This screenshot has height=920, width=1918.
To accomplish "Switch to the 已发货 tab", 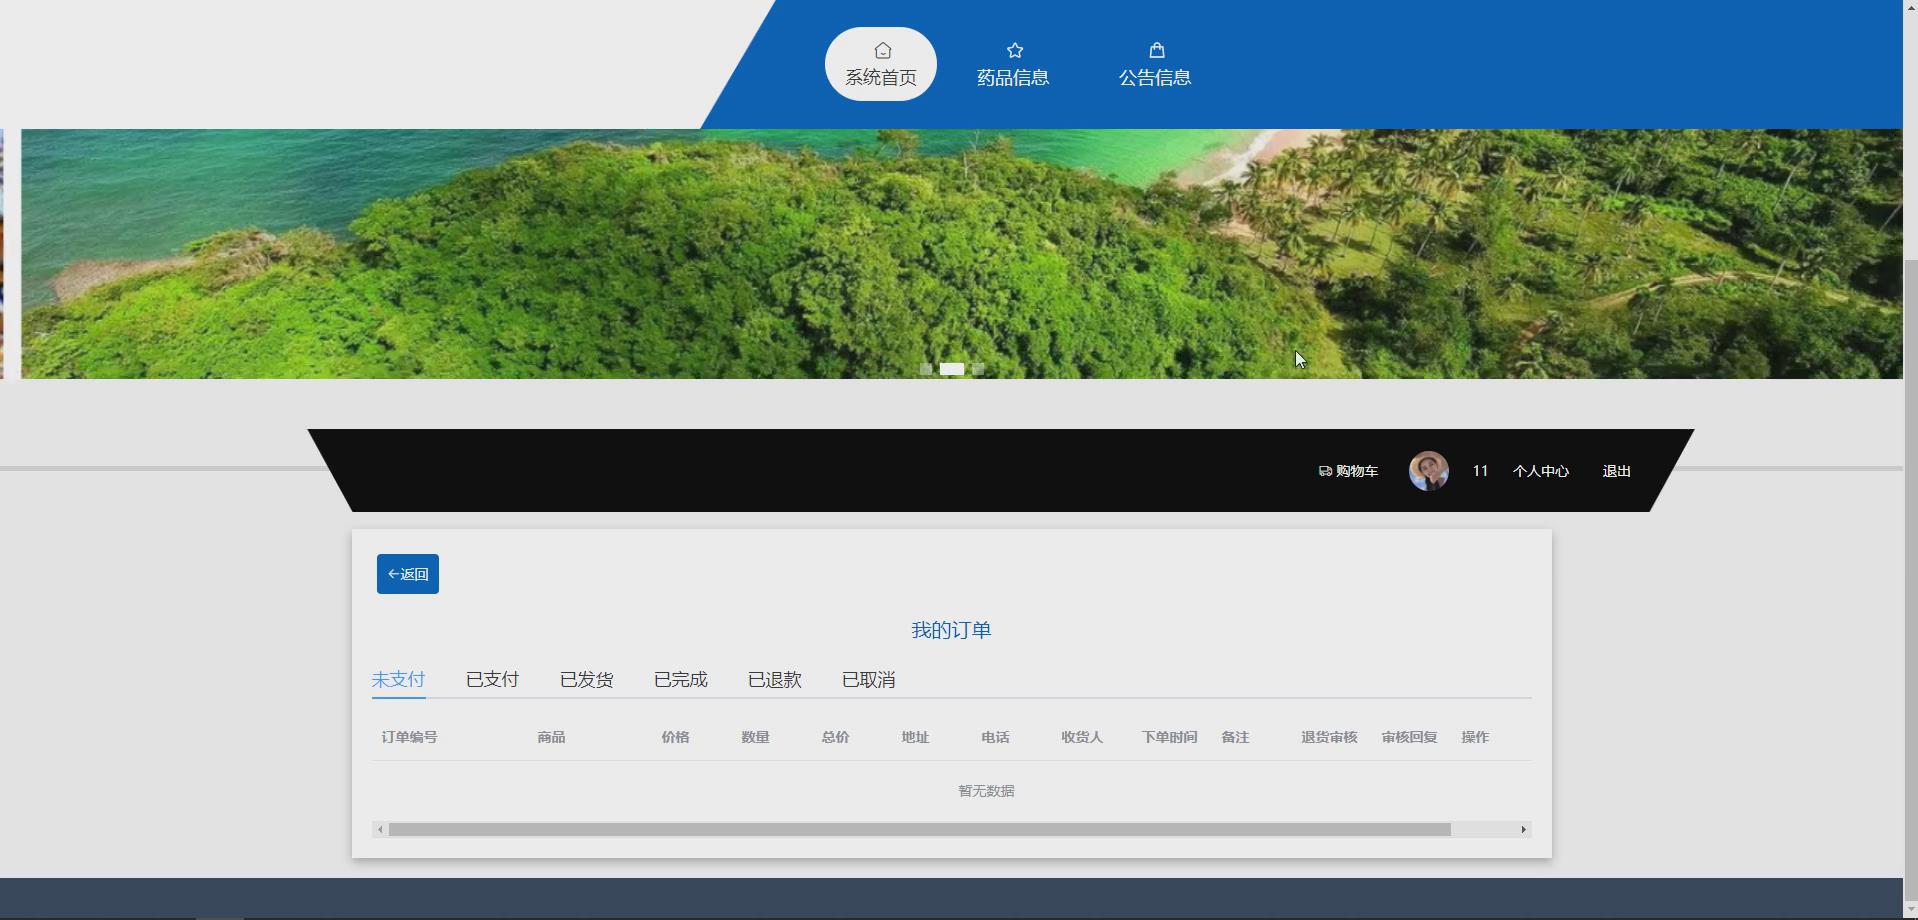I will click(x=587, y=680).
